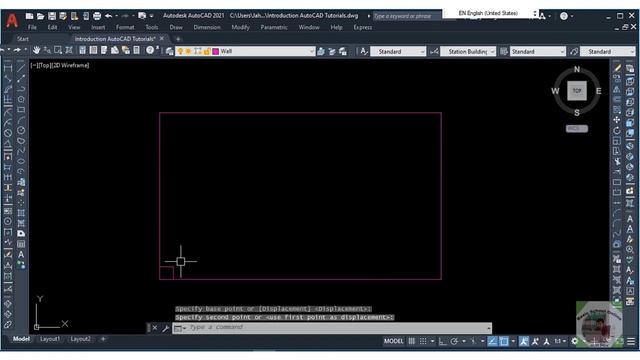
Task: Expand the table style Standard dropdown
Action: 562,51
